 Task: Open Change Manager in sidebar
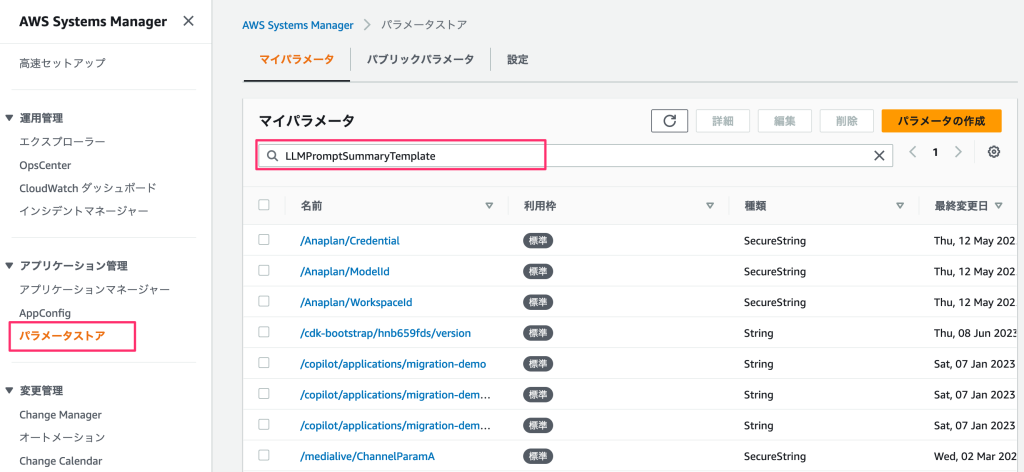click(60, 415)
